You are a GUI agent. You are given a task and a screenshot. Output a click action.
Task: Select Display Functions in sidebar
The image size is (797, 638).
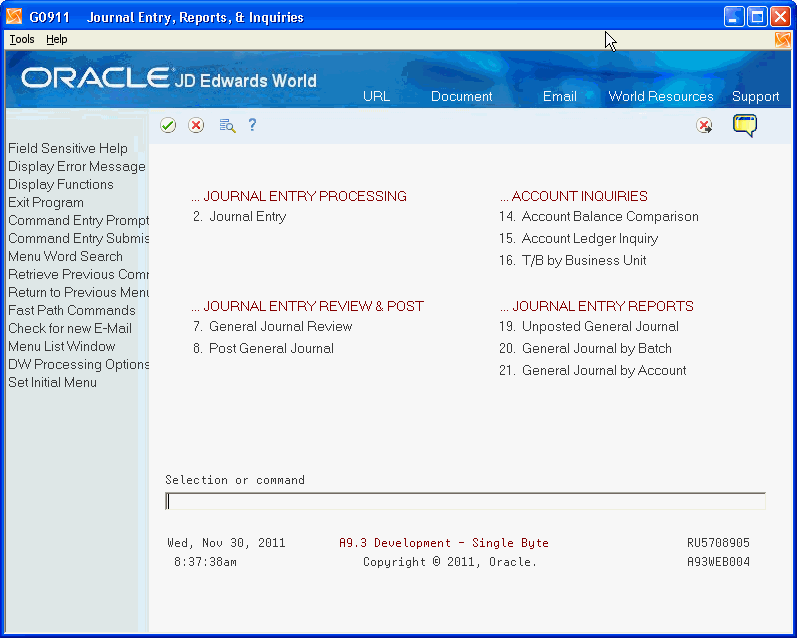tap(60, 185)
